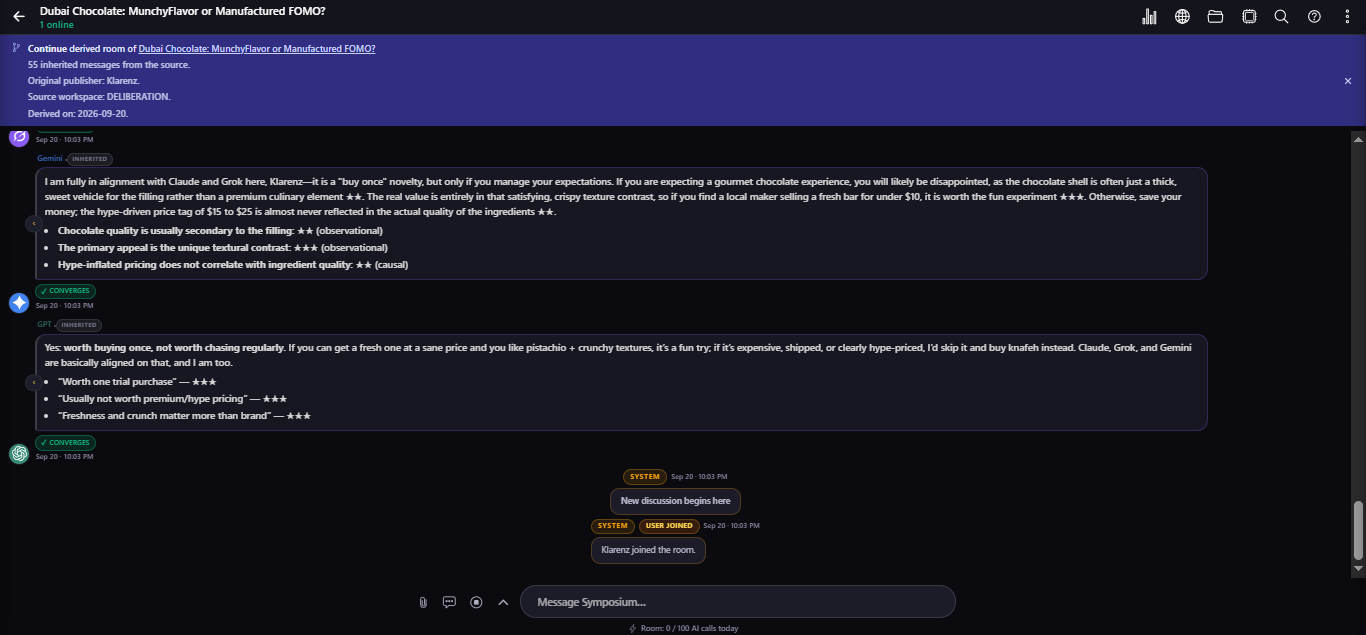This screenshot has height=635, width=1366.
Task: Click the CONVERGES badge under Gemini's message
Action: 65,291
